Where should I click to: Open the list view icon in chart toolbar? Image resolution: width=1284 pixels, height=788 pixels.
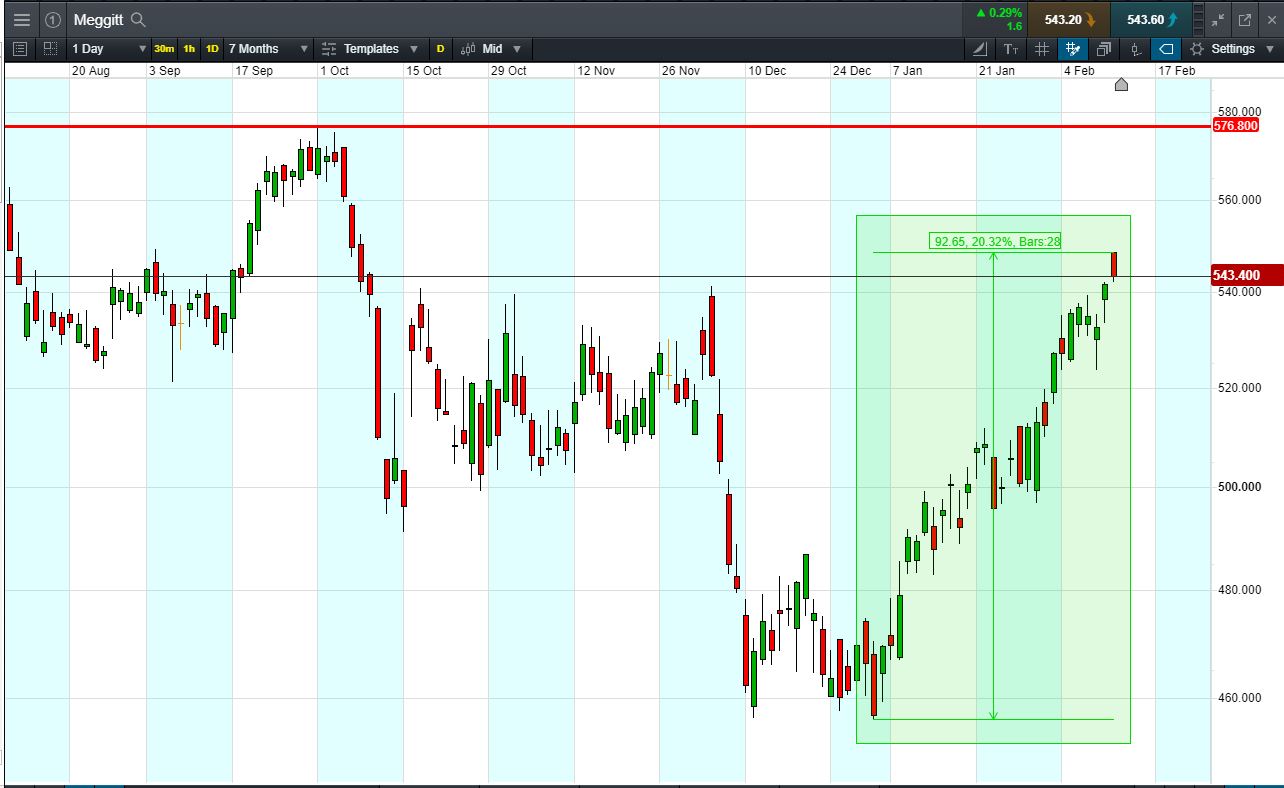(20, 49)
